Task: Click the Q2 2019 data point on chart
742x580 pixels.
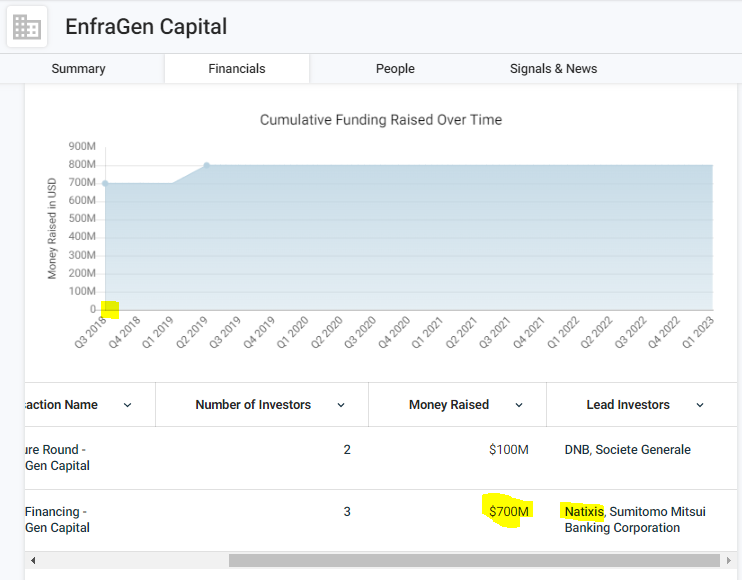Action: (207, 165)
